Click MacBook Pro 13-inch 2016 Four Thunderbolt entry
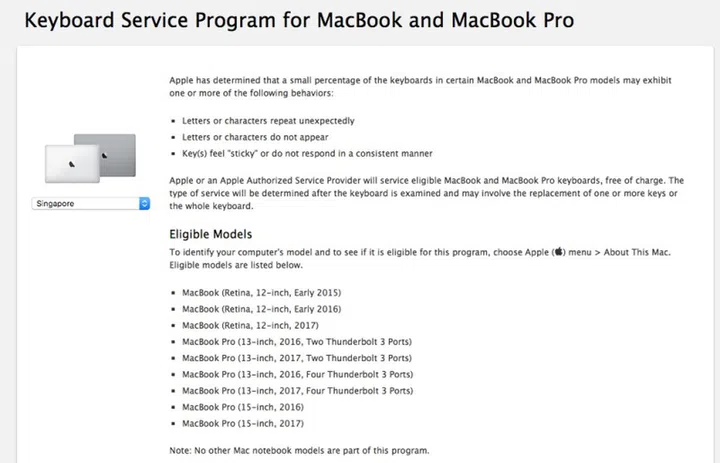The width and height of the screenshot is (720, 463). pyautogui.click(x=297, y=374)
